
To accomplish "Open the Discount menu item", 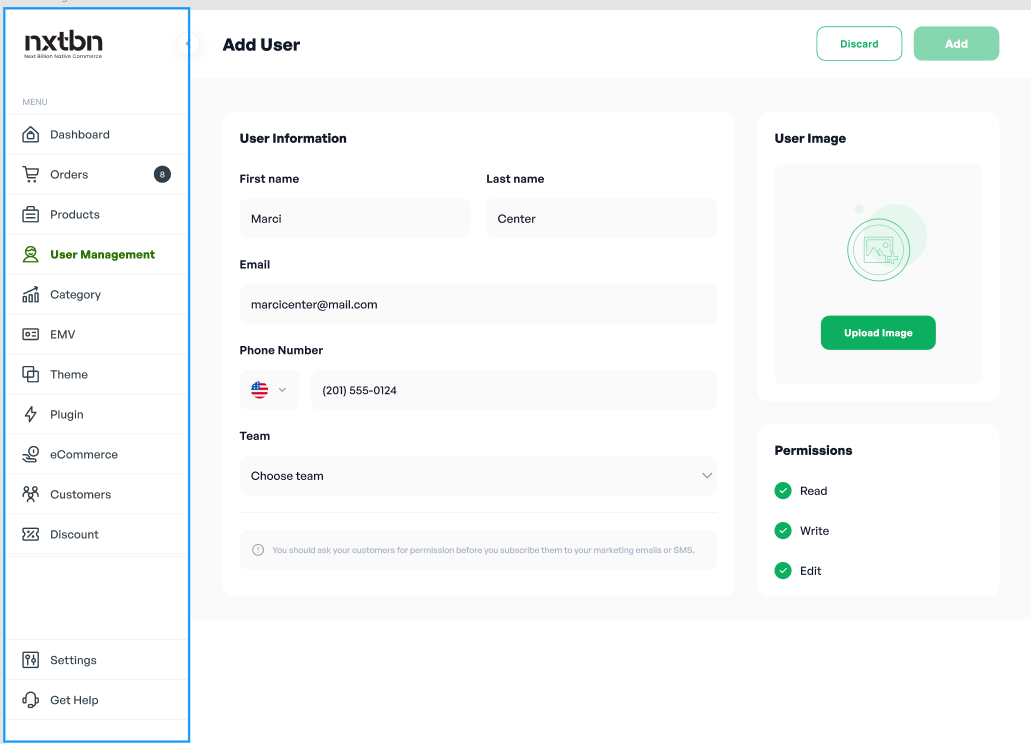I will click(x=74, y=535).
